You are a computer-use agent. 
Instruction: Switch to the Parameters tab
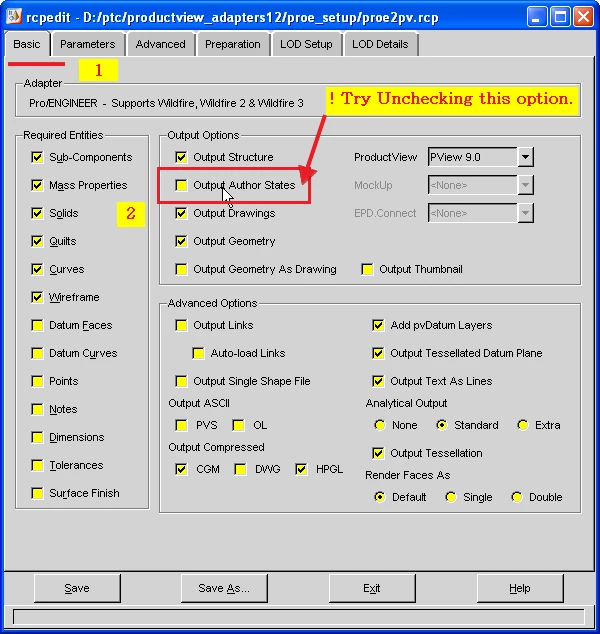click(88, 44)
